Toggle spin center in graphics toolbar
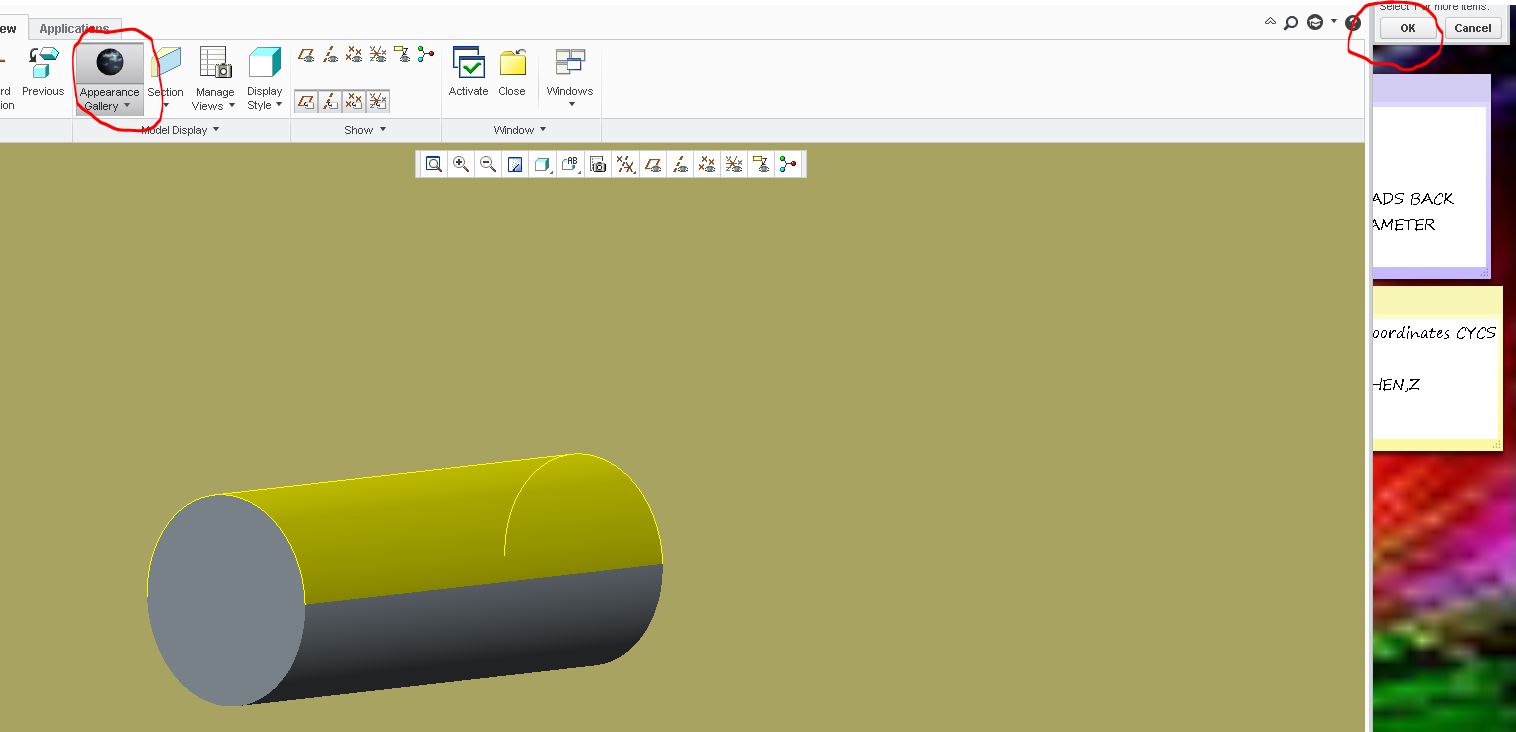The height and width of the screenshot is (732, 1516). (x=789, y=164)
